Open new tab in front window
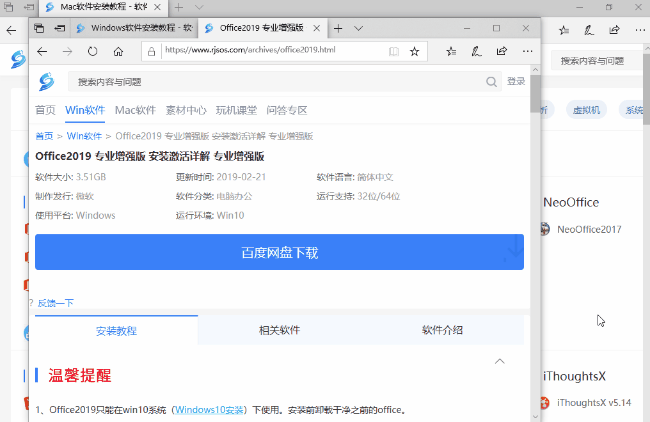The width and height of the screenshot is (650, 422). (x=338, y=28)
